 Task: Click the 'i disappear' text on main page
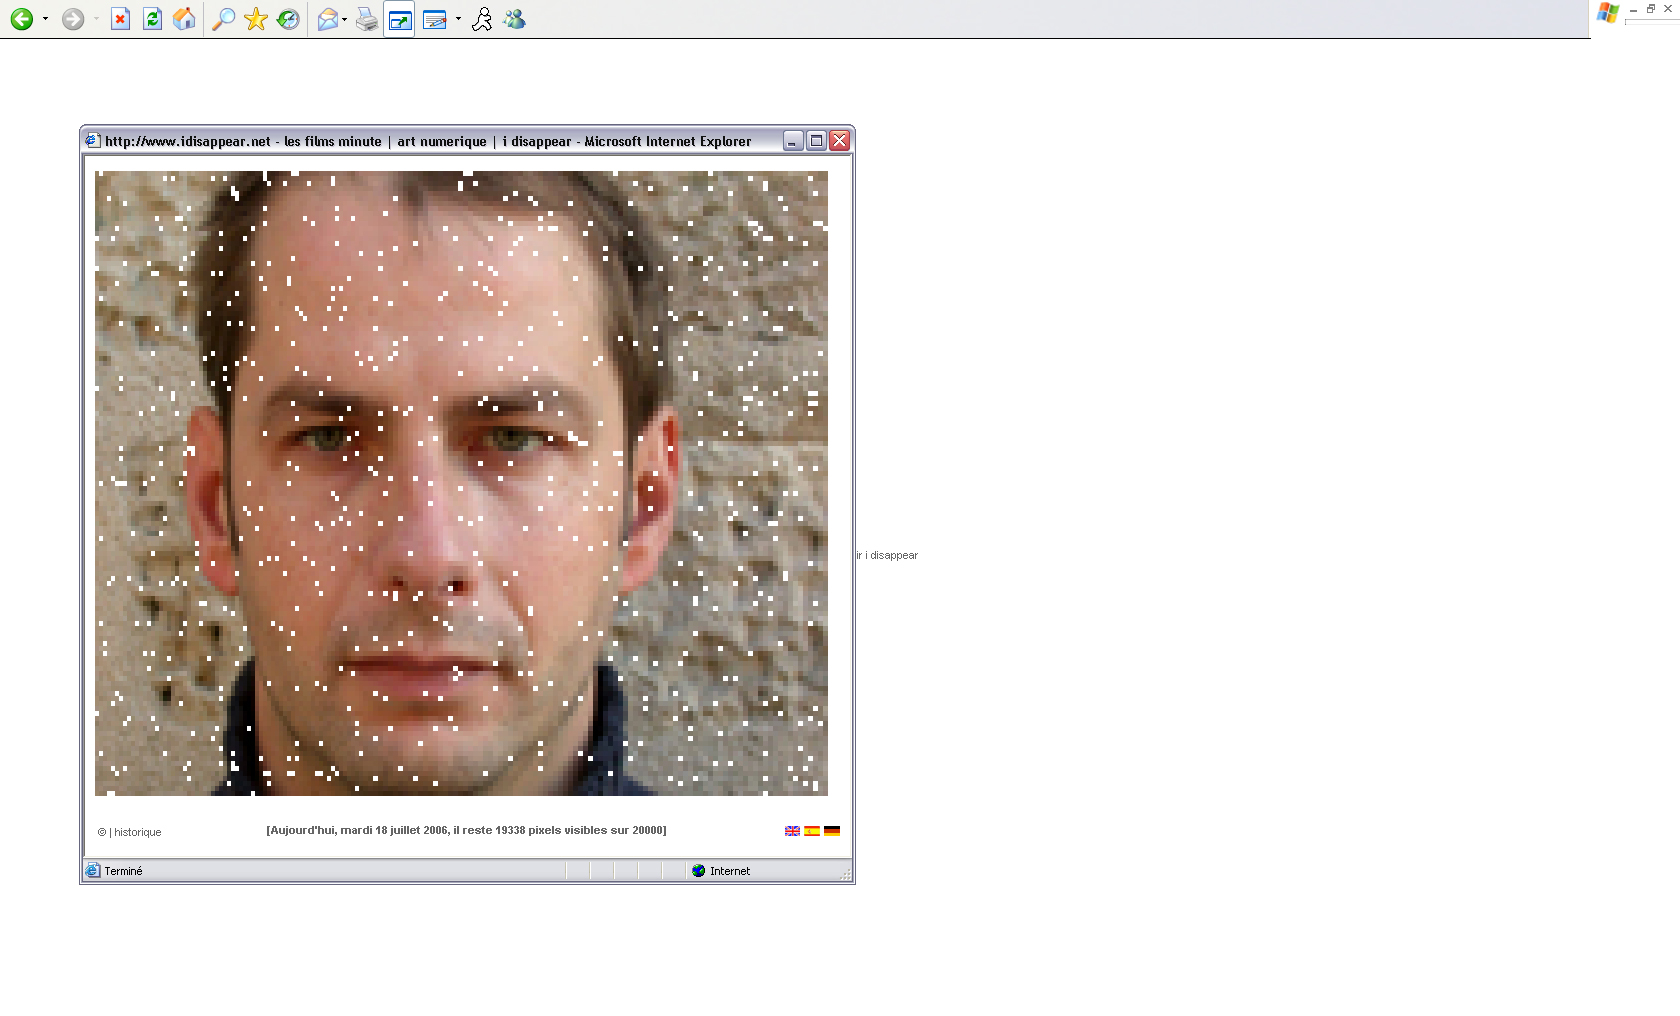pos(891,555)
